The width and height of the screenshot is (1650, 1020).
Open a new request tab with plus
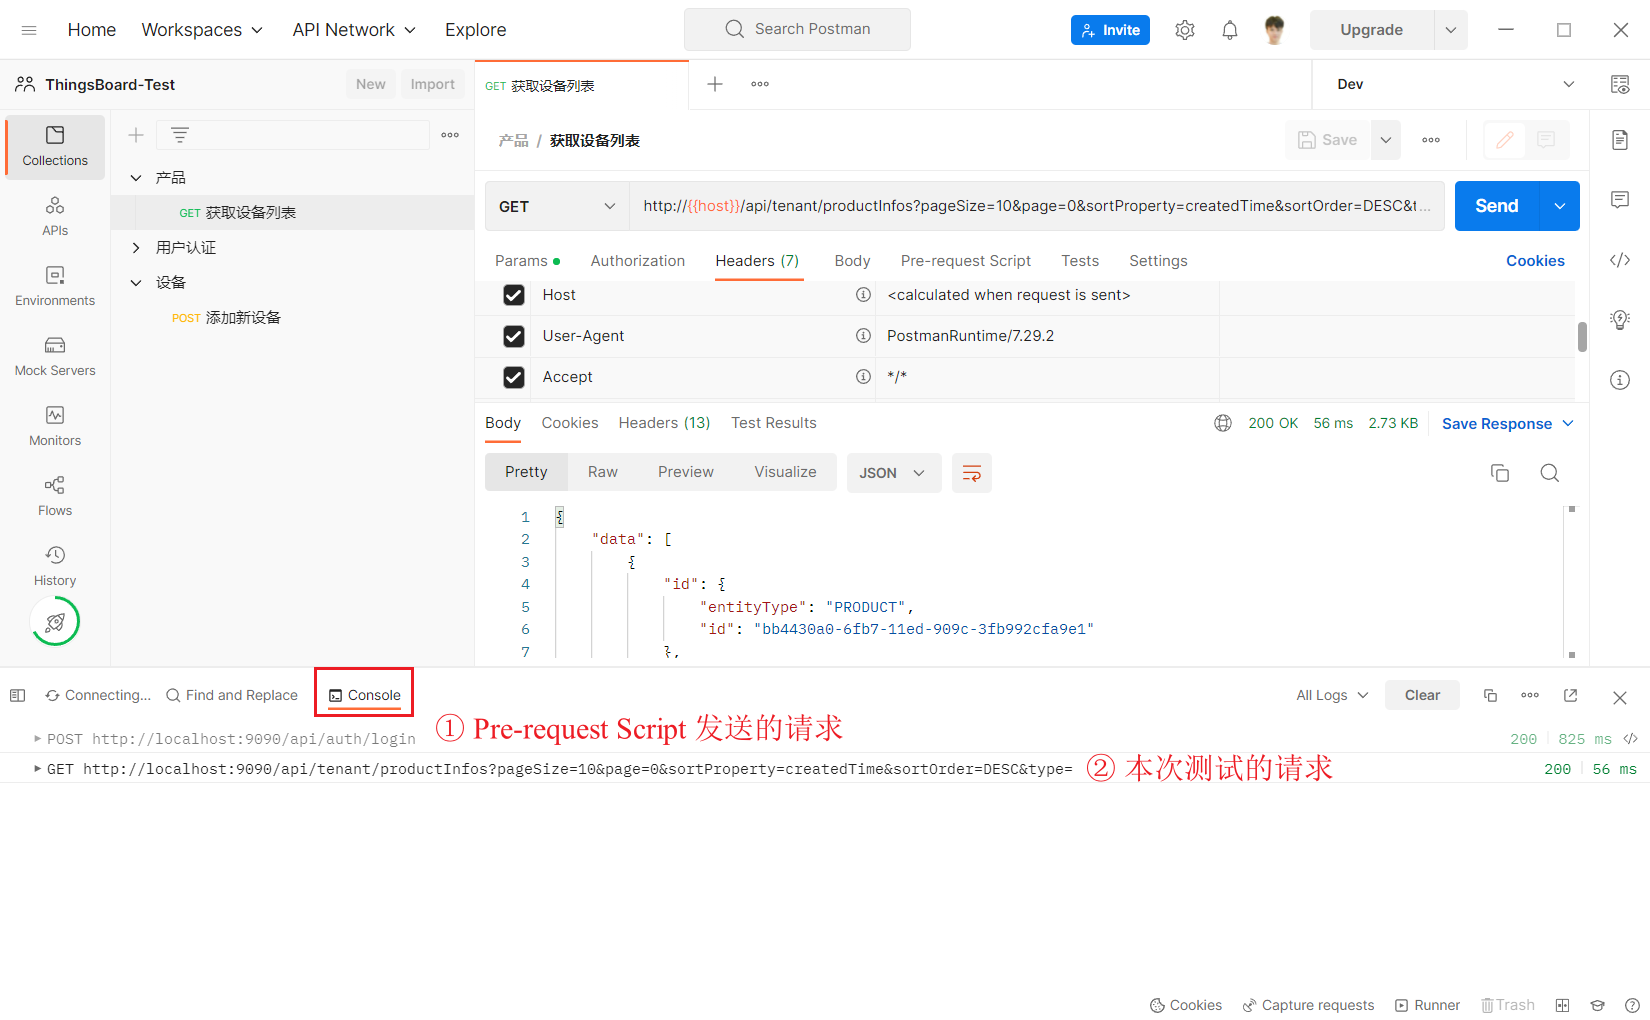[x=715, y=84]
